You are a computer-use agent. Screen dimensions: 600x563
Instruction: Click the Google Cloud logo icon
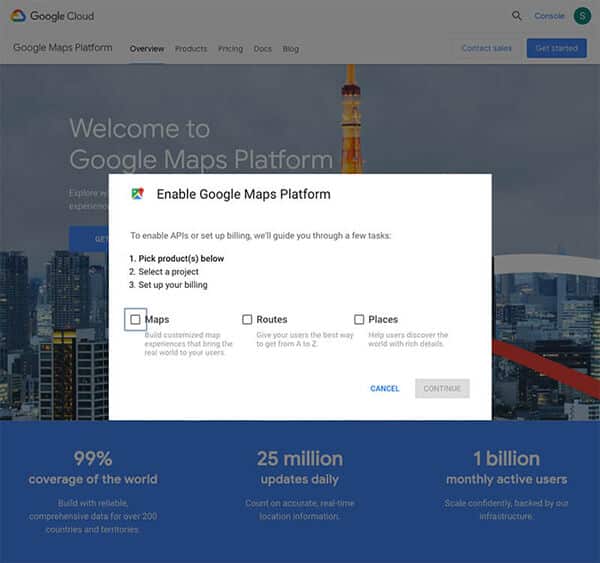click(18, 16)
